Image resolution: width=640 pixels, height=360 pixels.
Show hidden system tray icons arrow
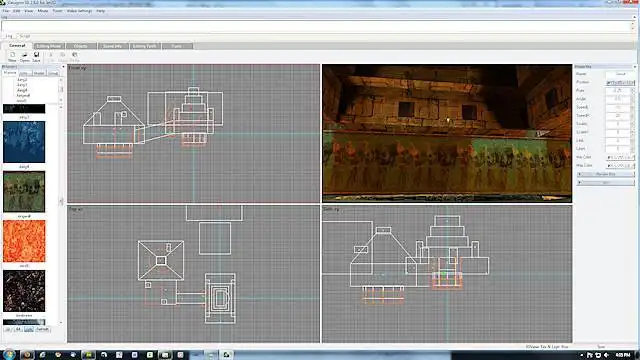(x=582, y=355)
